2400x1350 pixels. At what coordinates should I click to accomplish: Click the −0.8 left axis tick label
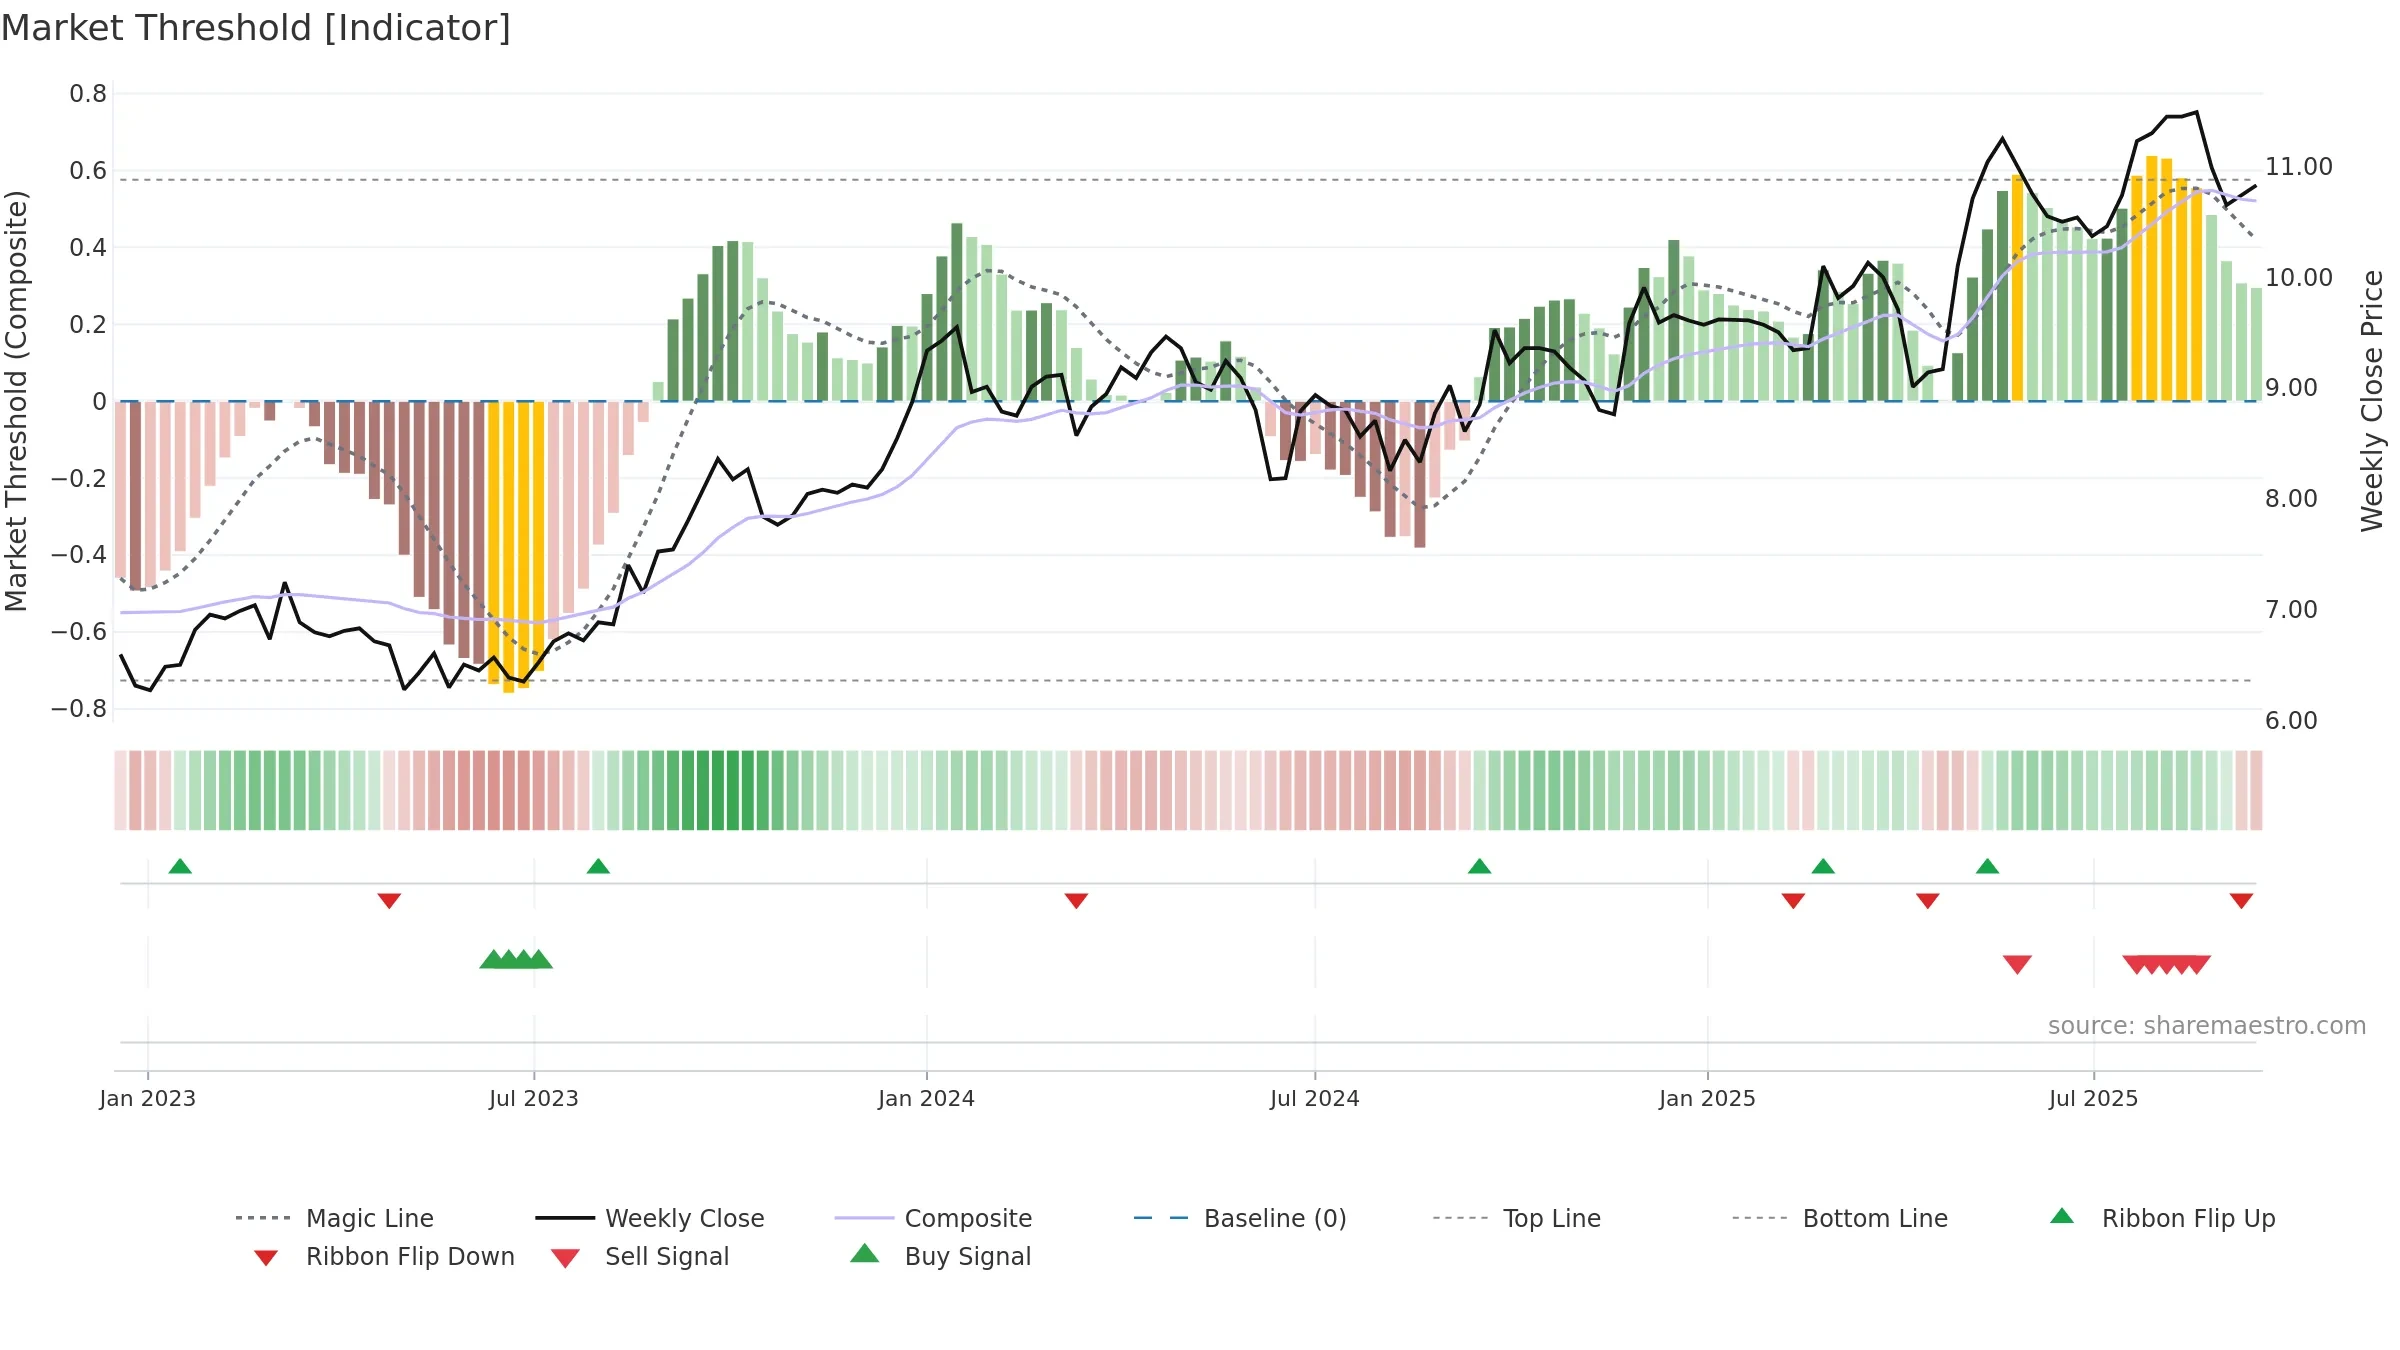tap(79, 709)
